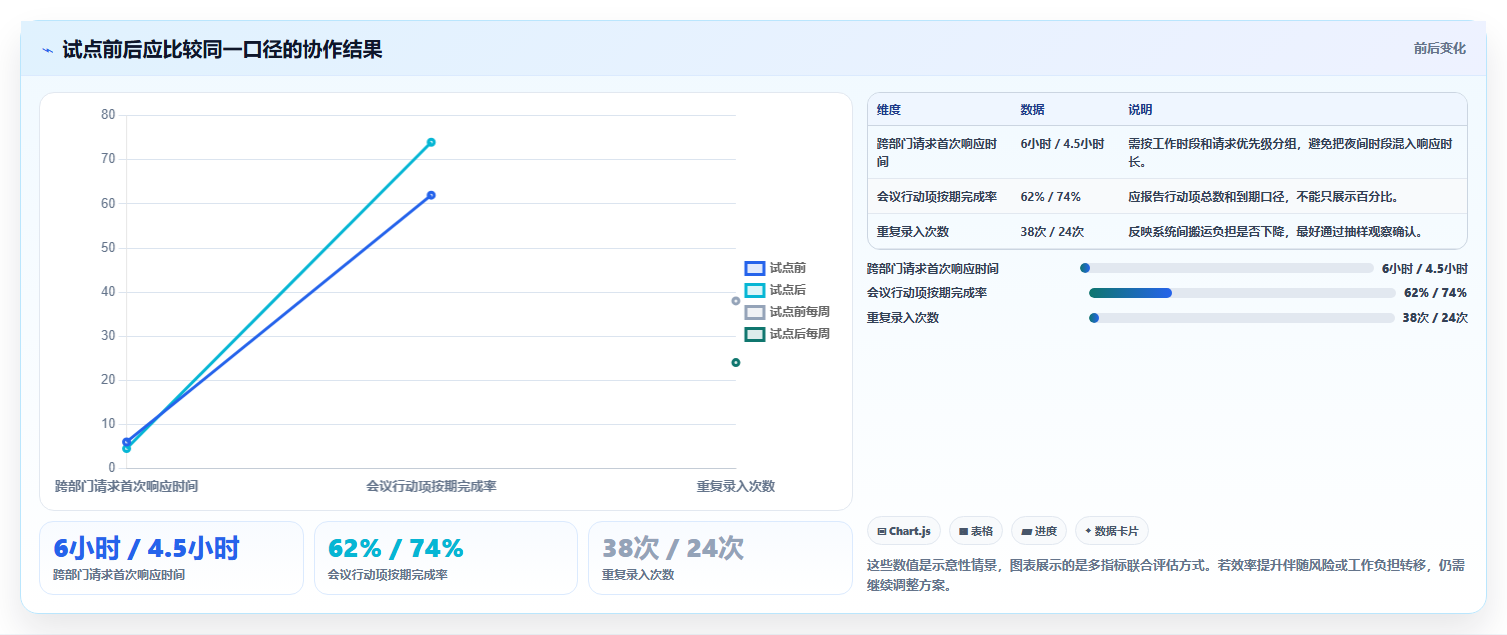Click table cell 62% / 74%
Image resolution: width=1507 pixels, height=635 pixels.
click(1050, 197)
